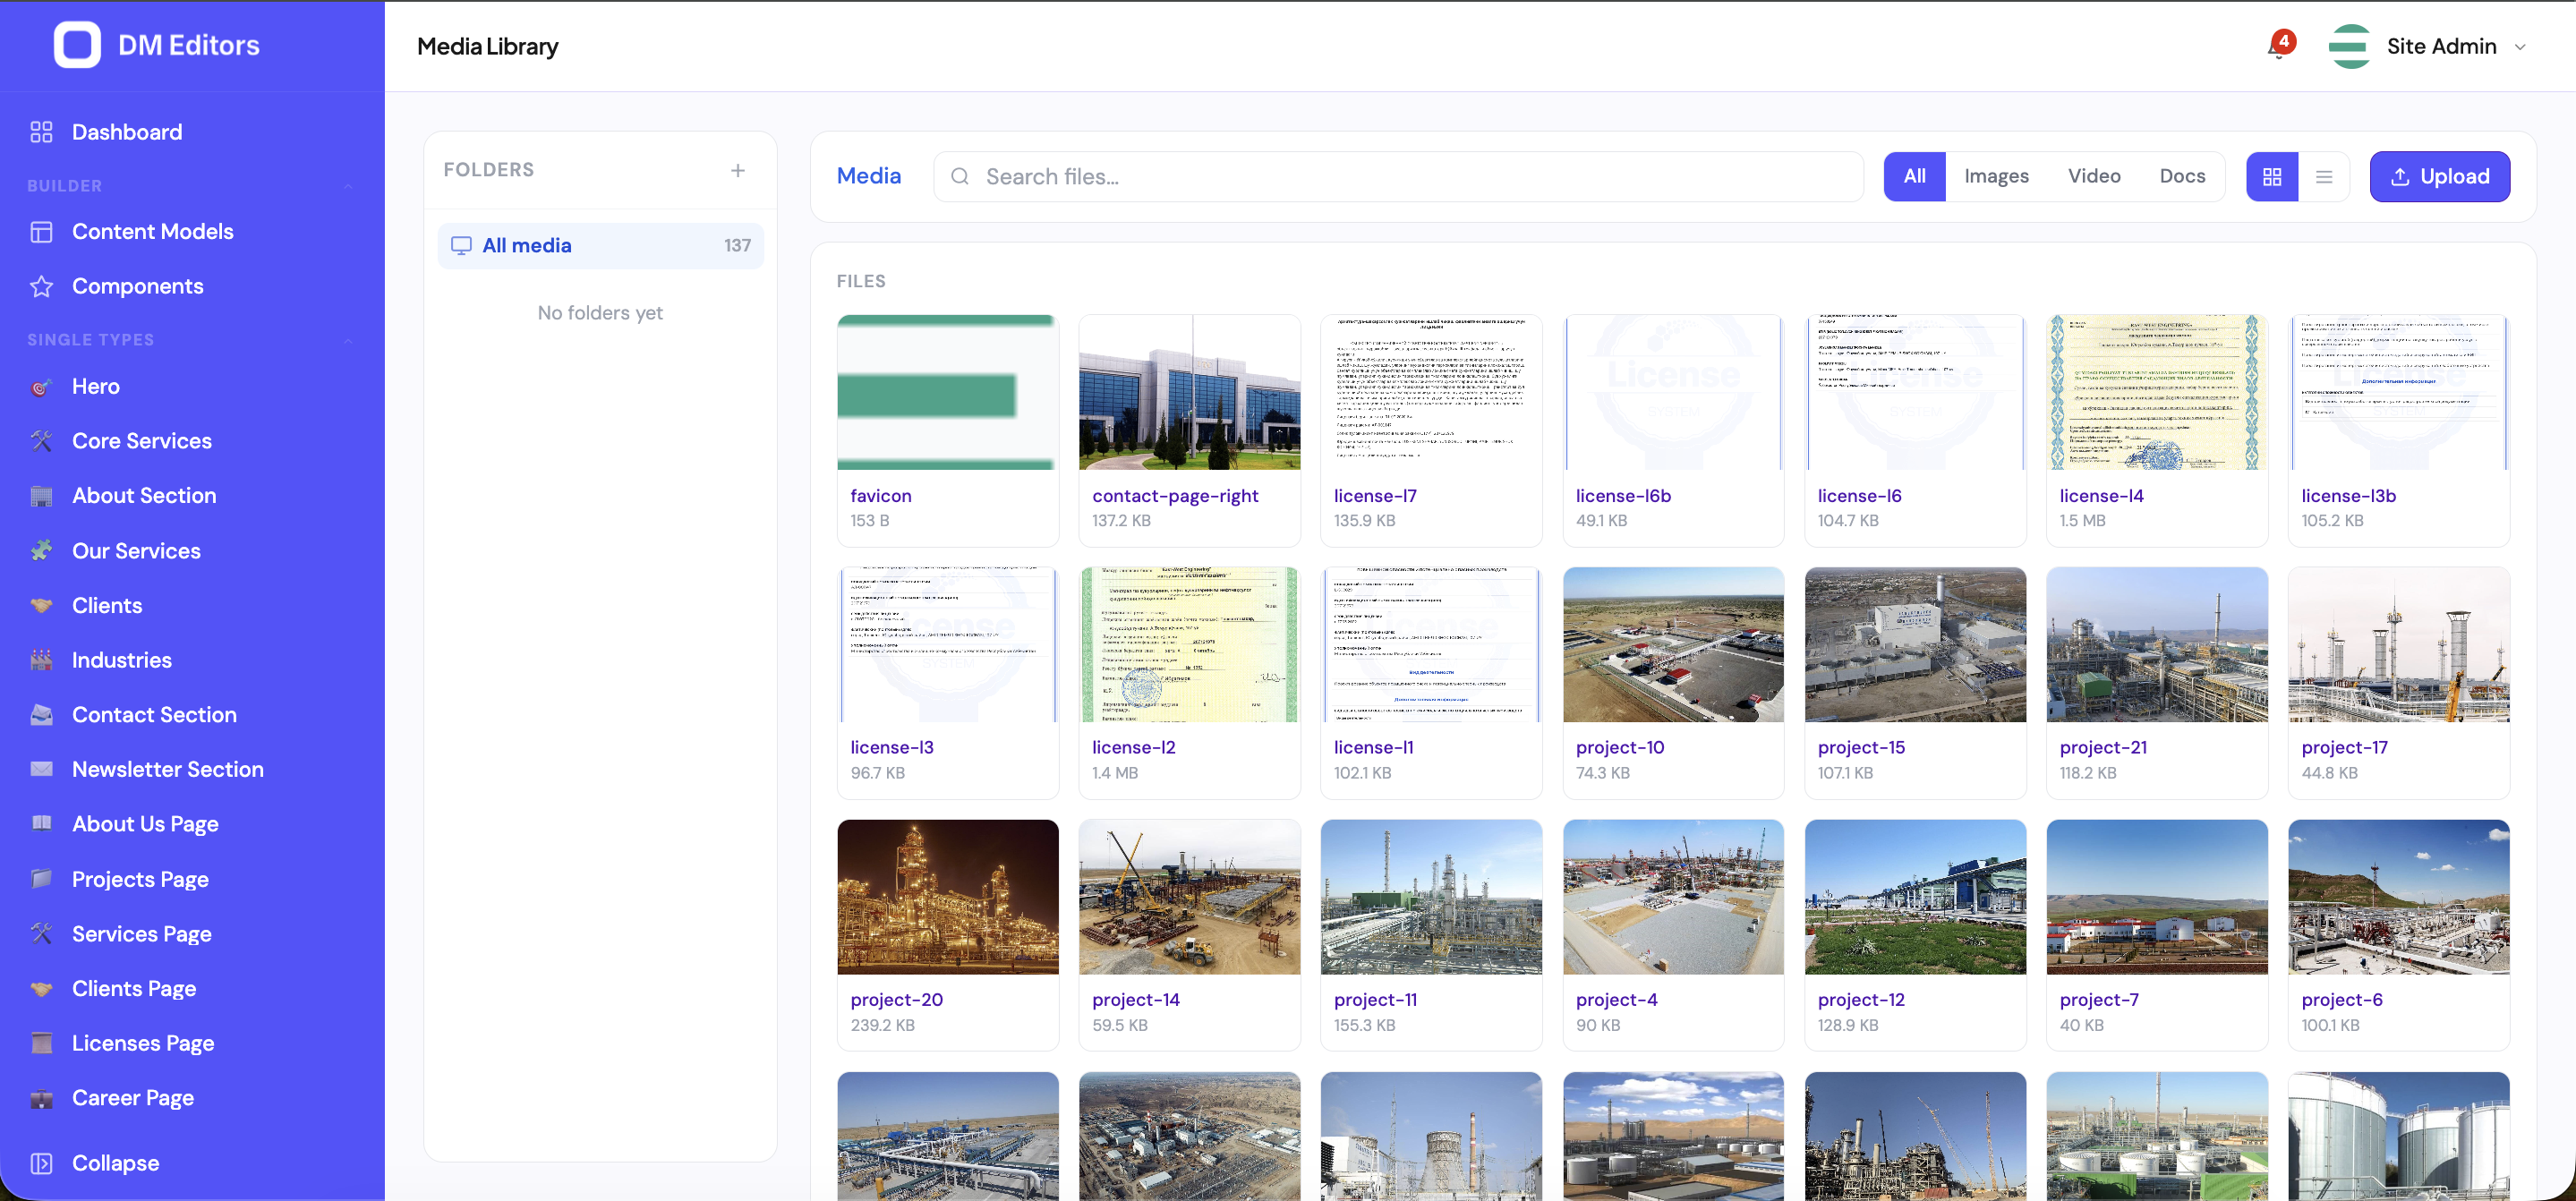Screen dimensions: 2576x1201
Task: Switch to grid view
Action: [2272, 176]
